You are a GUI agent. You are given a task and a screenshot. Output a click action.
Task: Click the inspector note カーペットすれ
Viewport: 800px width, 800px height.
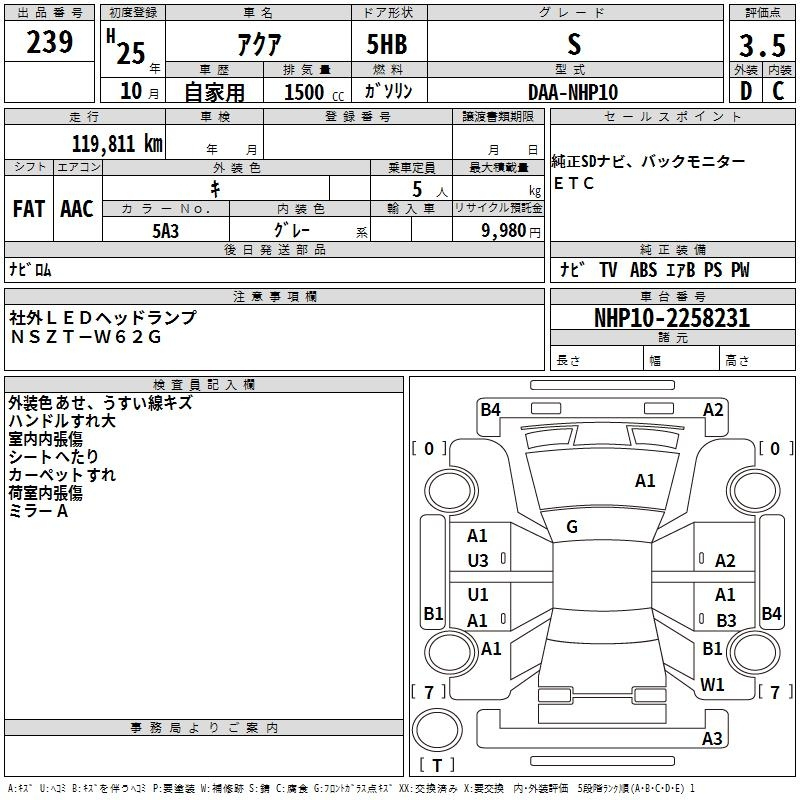(x=62, y=474)
